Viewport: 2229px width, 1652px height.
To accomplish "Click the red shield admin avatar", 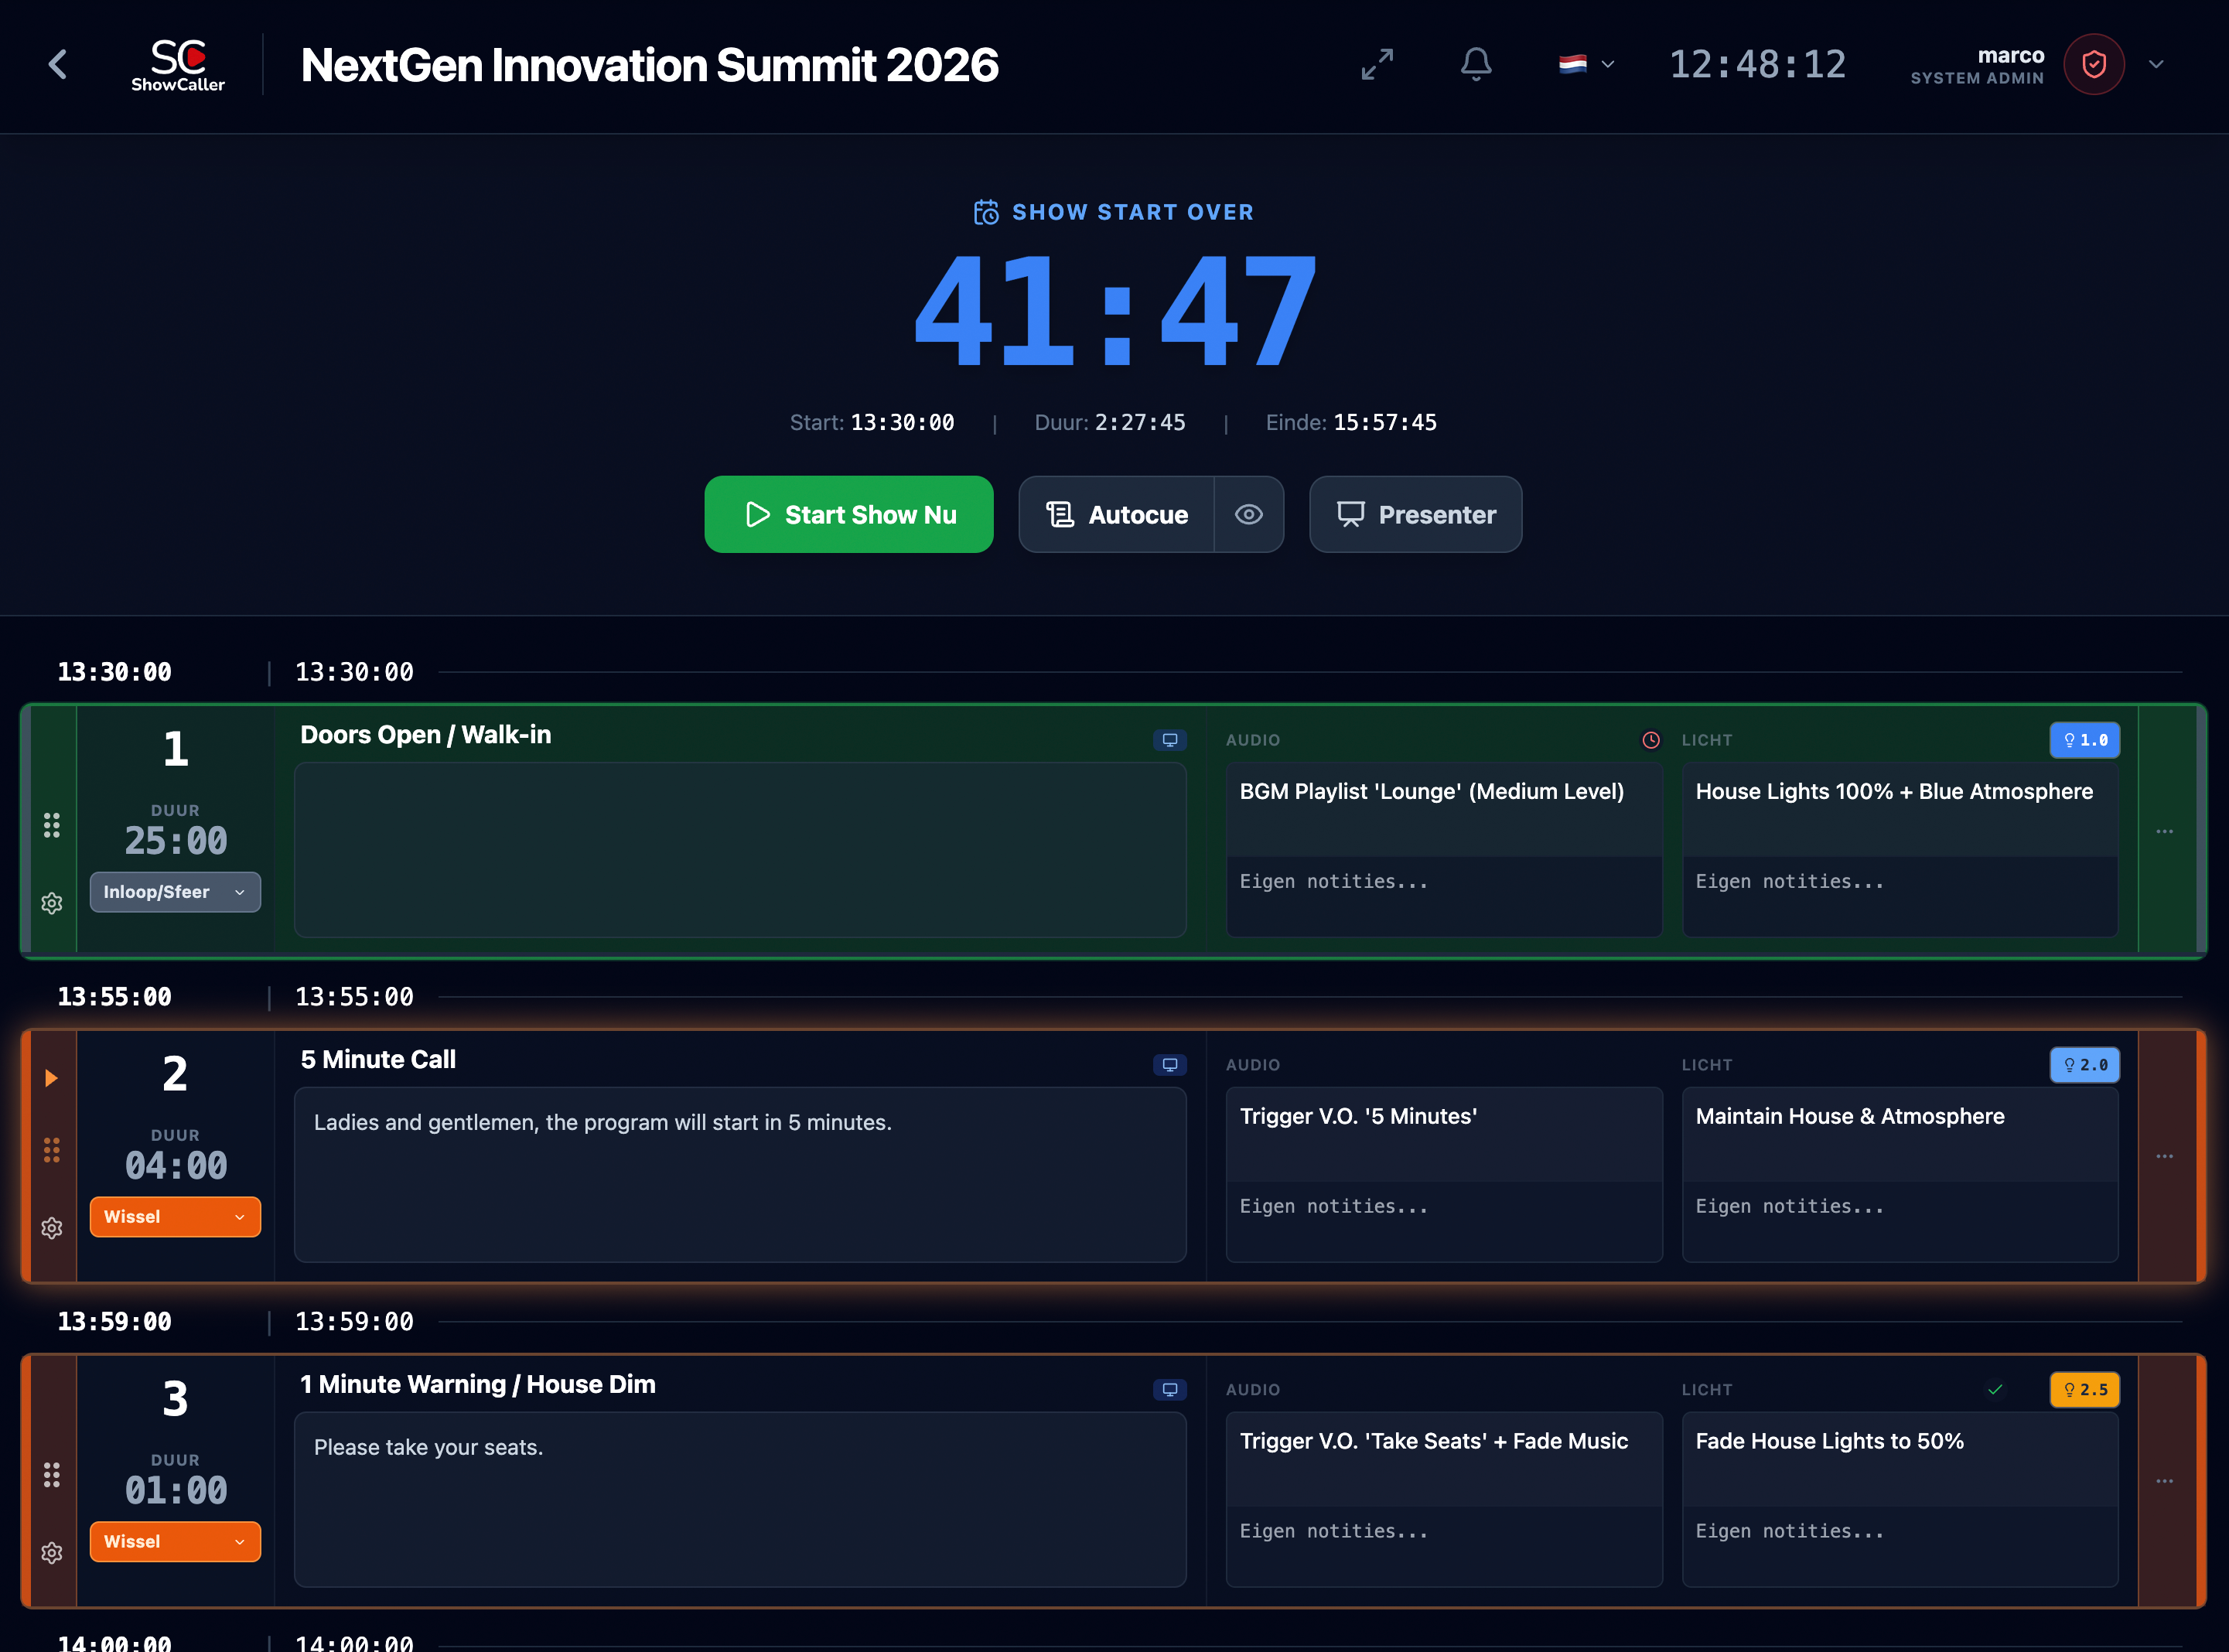I will [2093, 65].
